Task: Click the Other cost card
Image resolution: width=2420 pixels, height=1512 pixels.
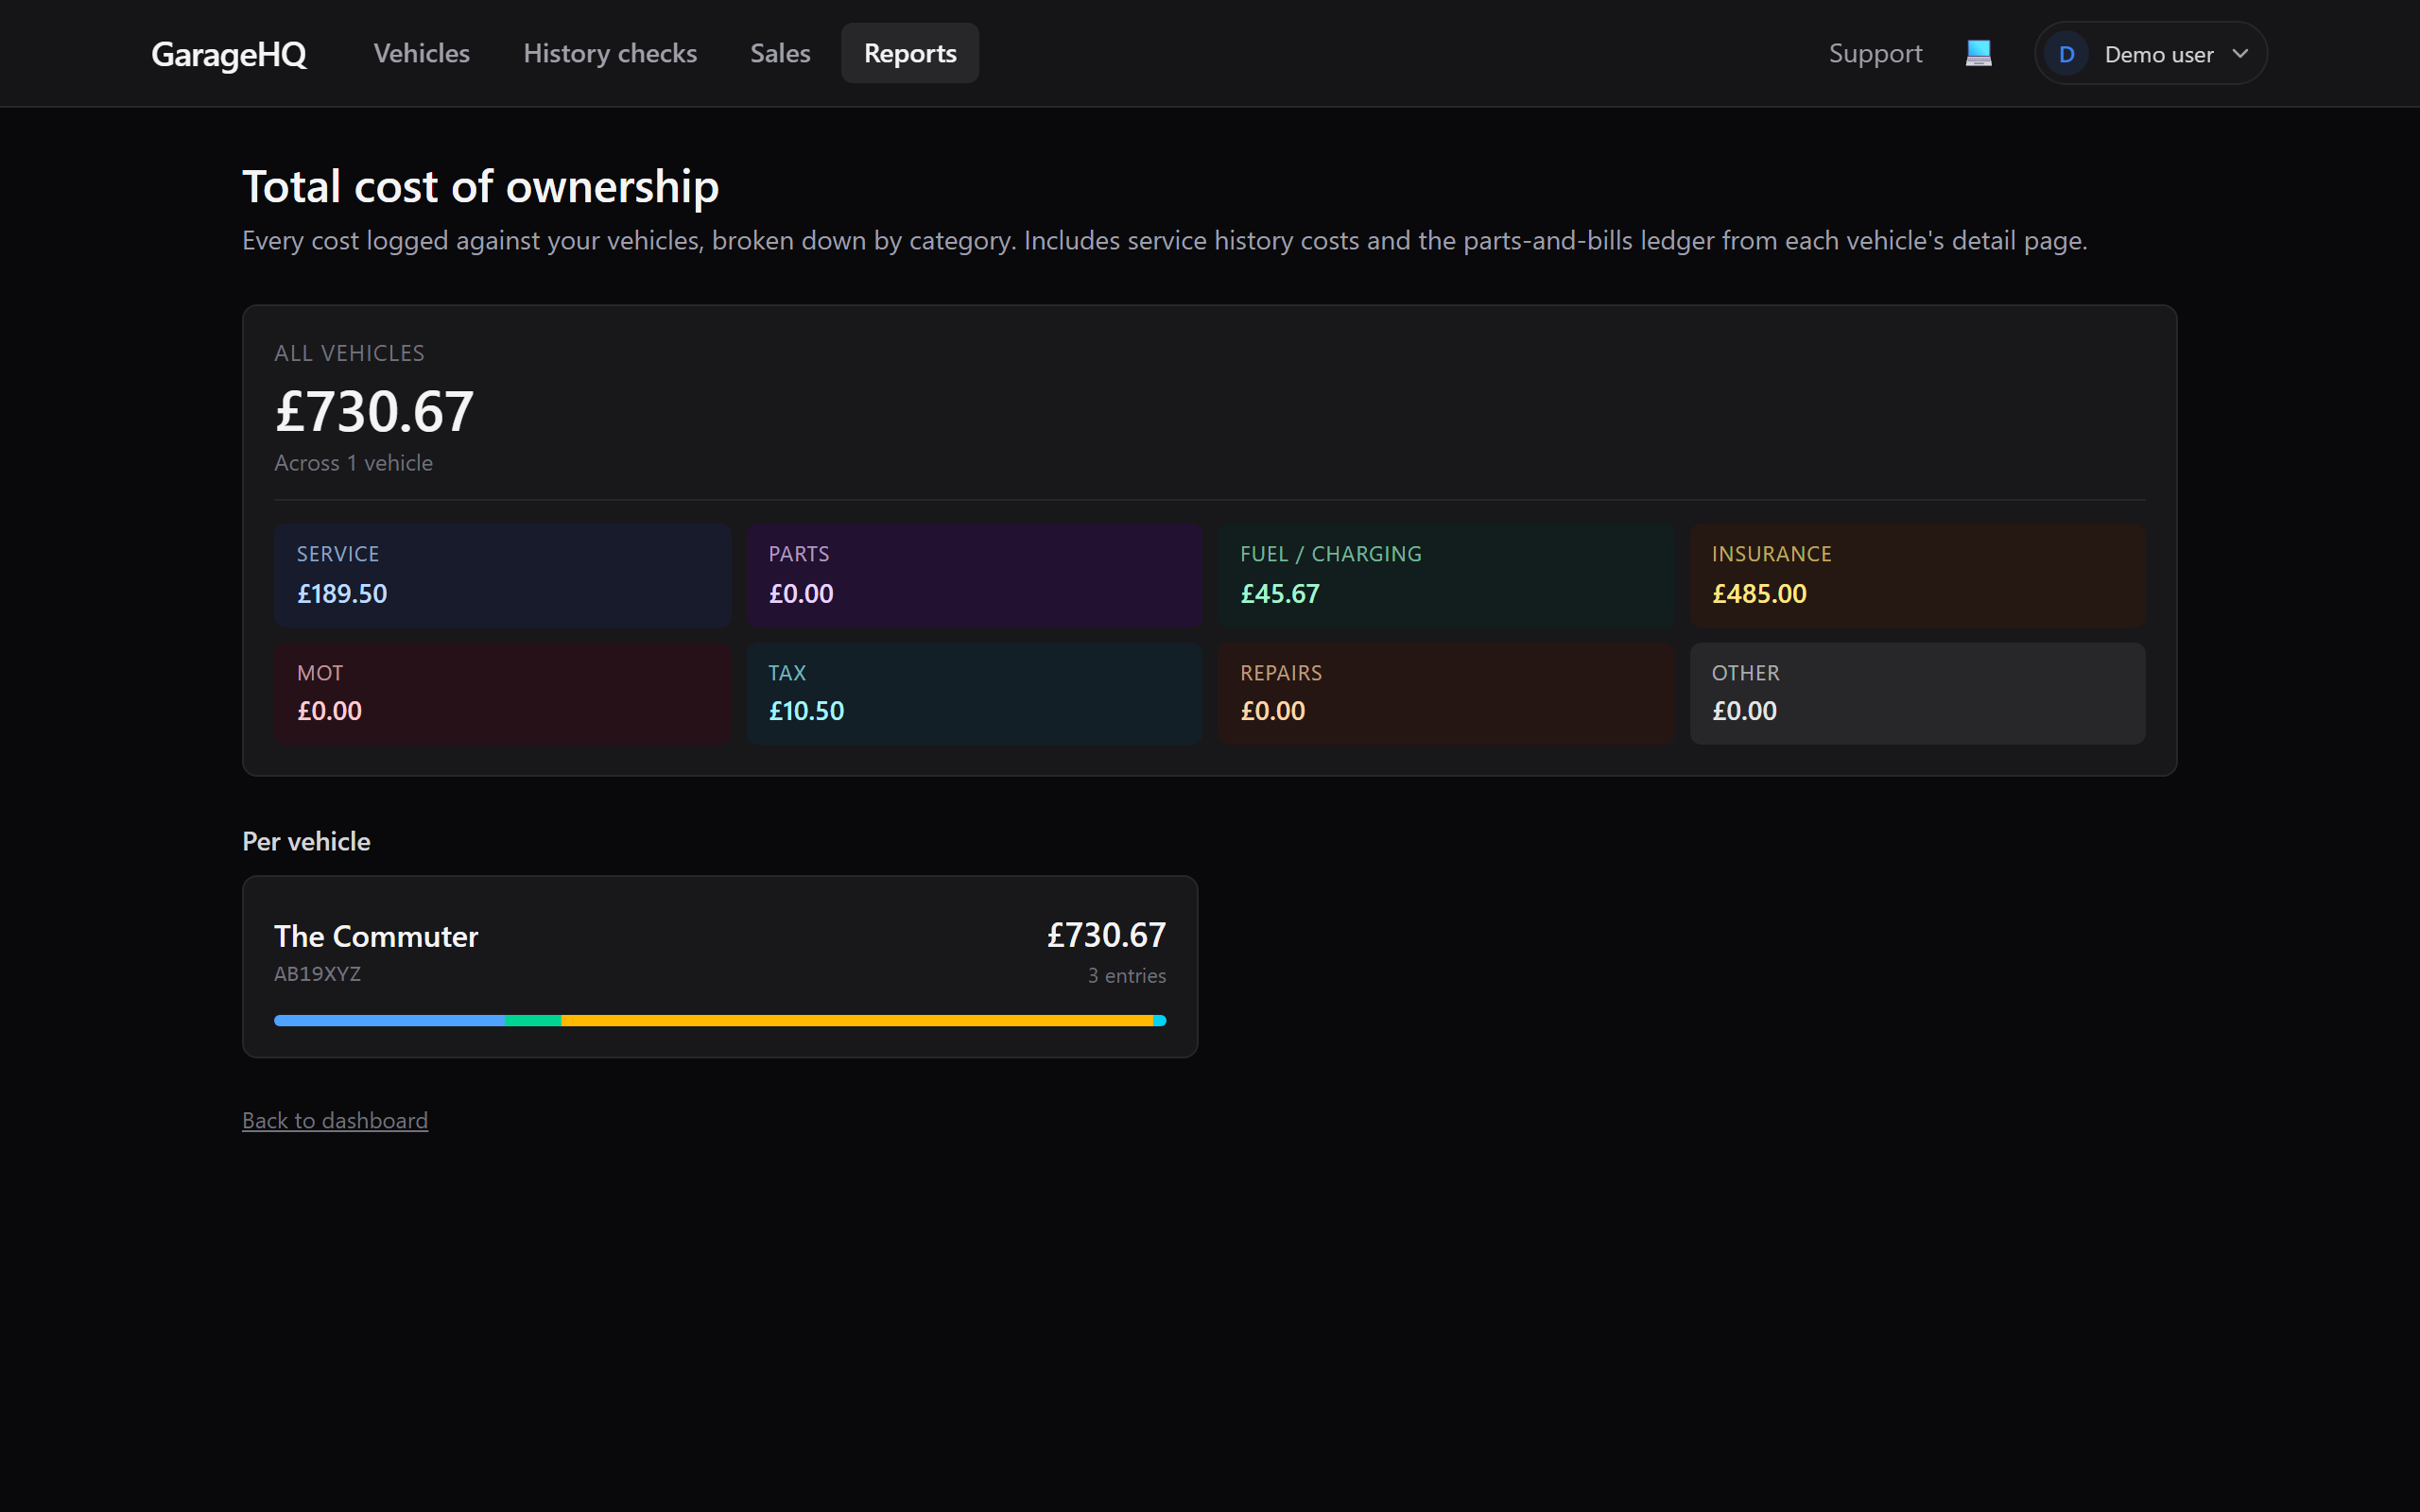Action: pyautogui.click(x=1917, y=693)
